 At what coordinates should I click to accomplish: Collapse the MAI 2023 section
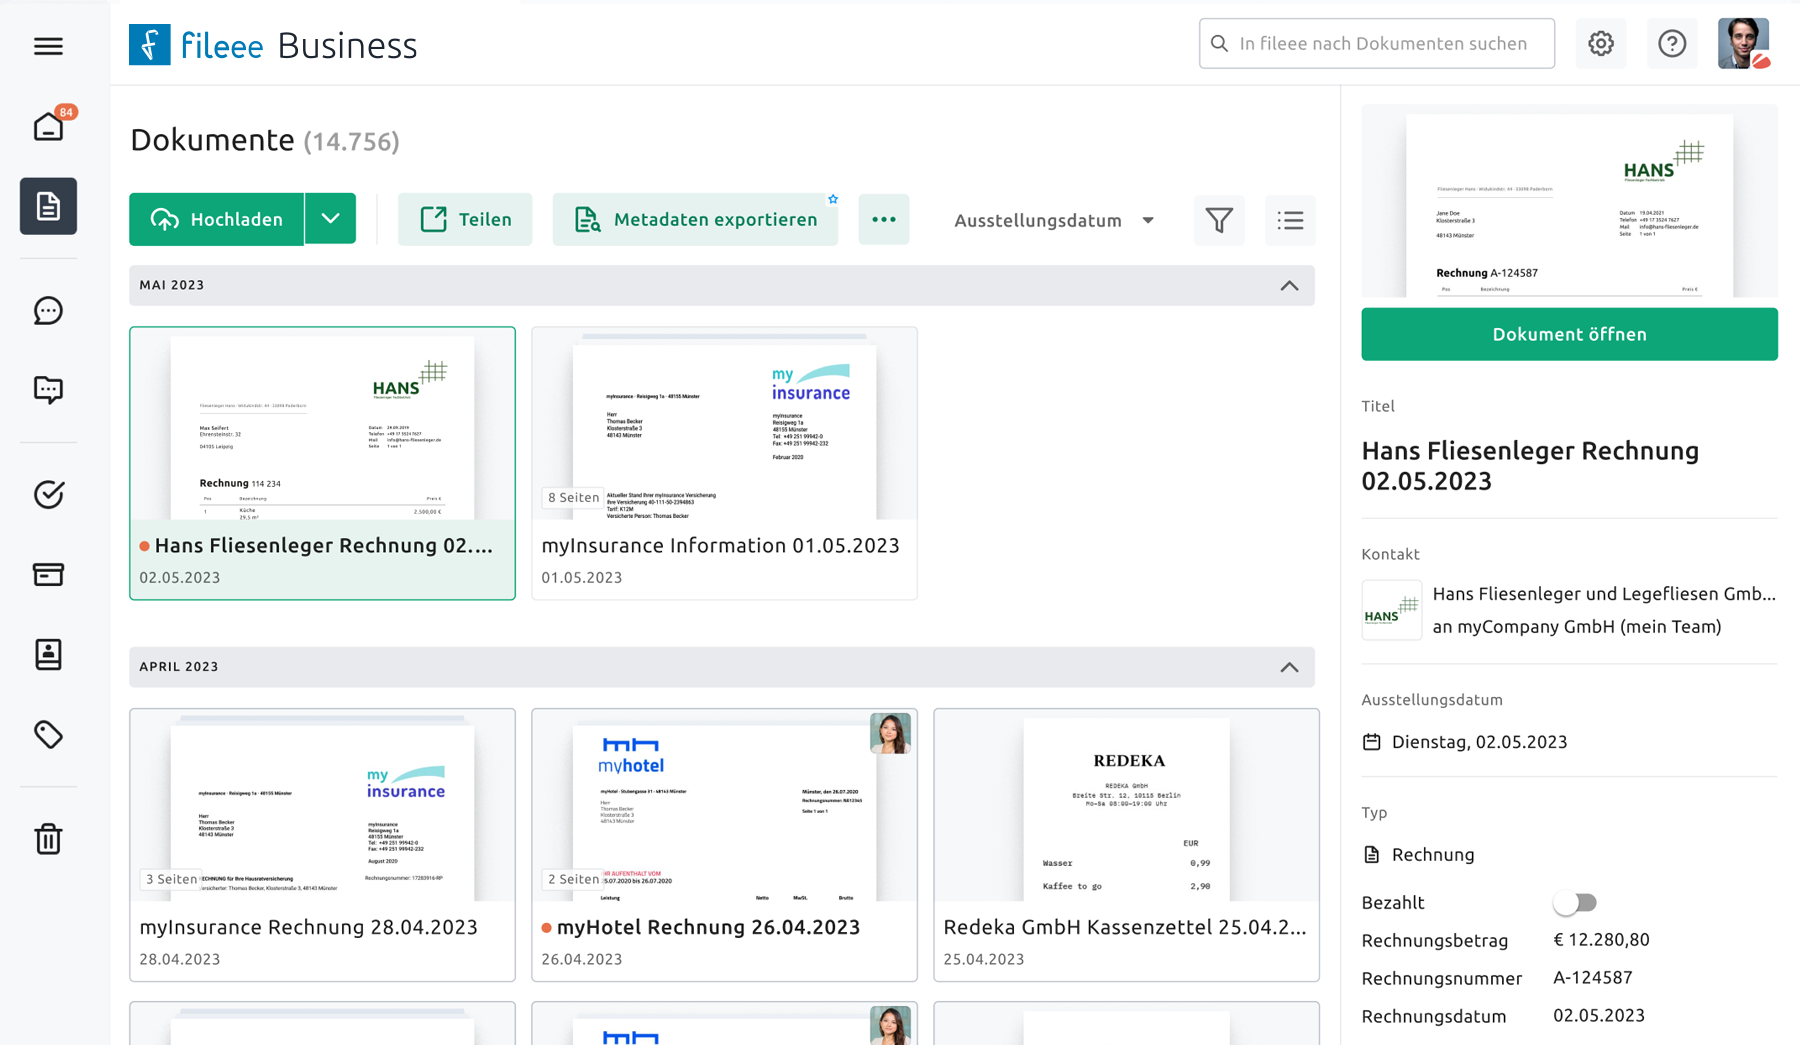tap(1290, 286)
